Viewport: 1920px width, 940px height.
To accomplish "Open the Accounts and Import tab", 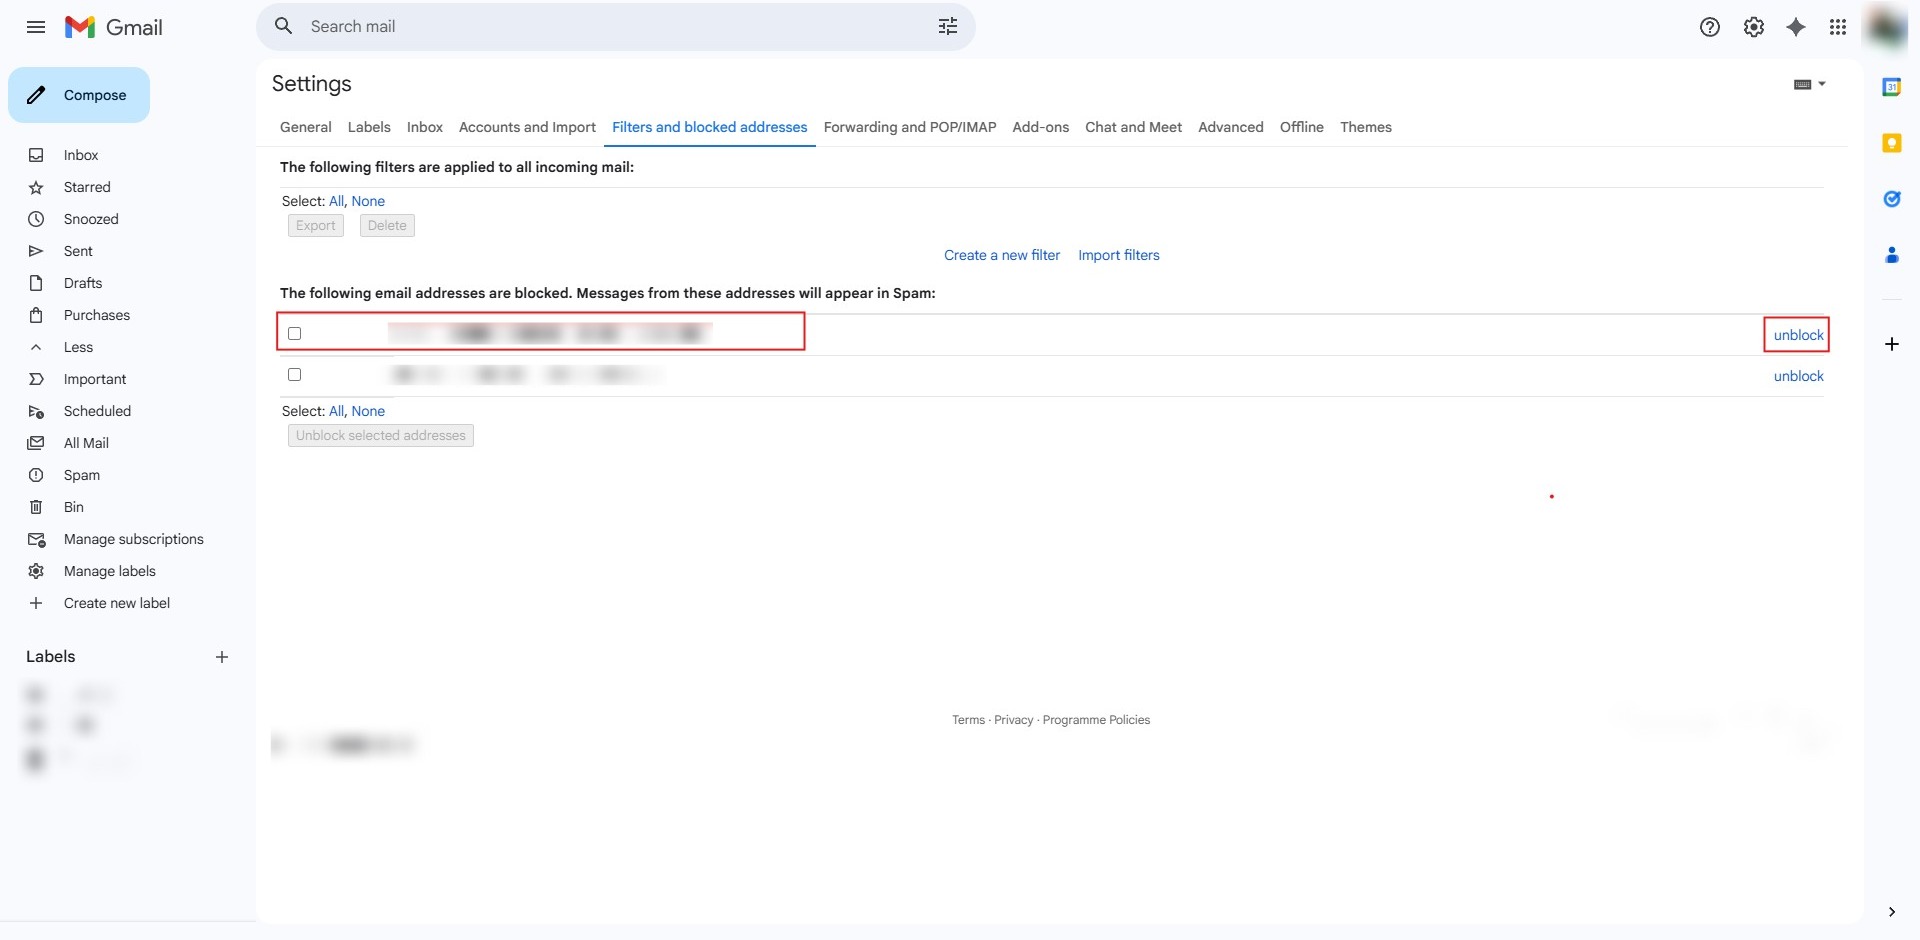I will [x=527, y=127].
